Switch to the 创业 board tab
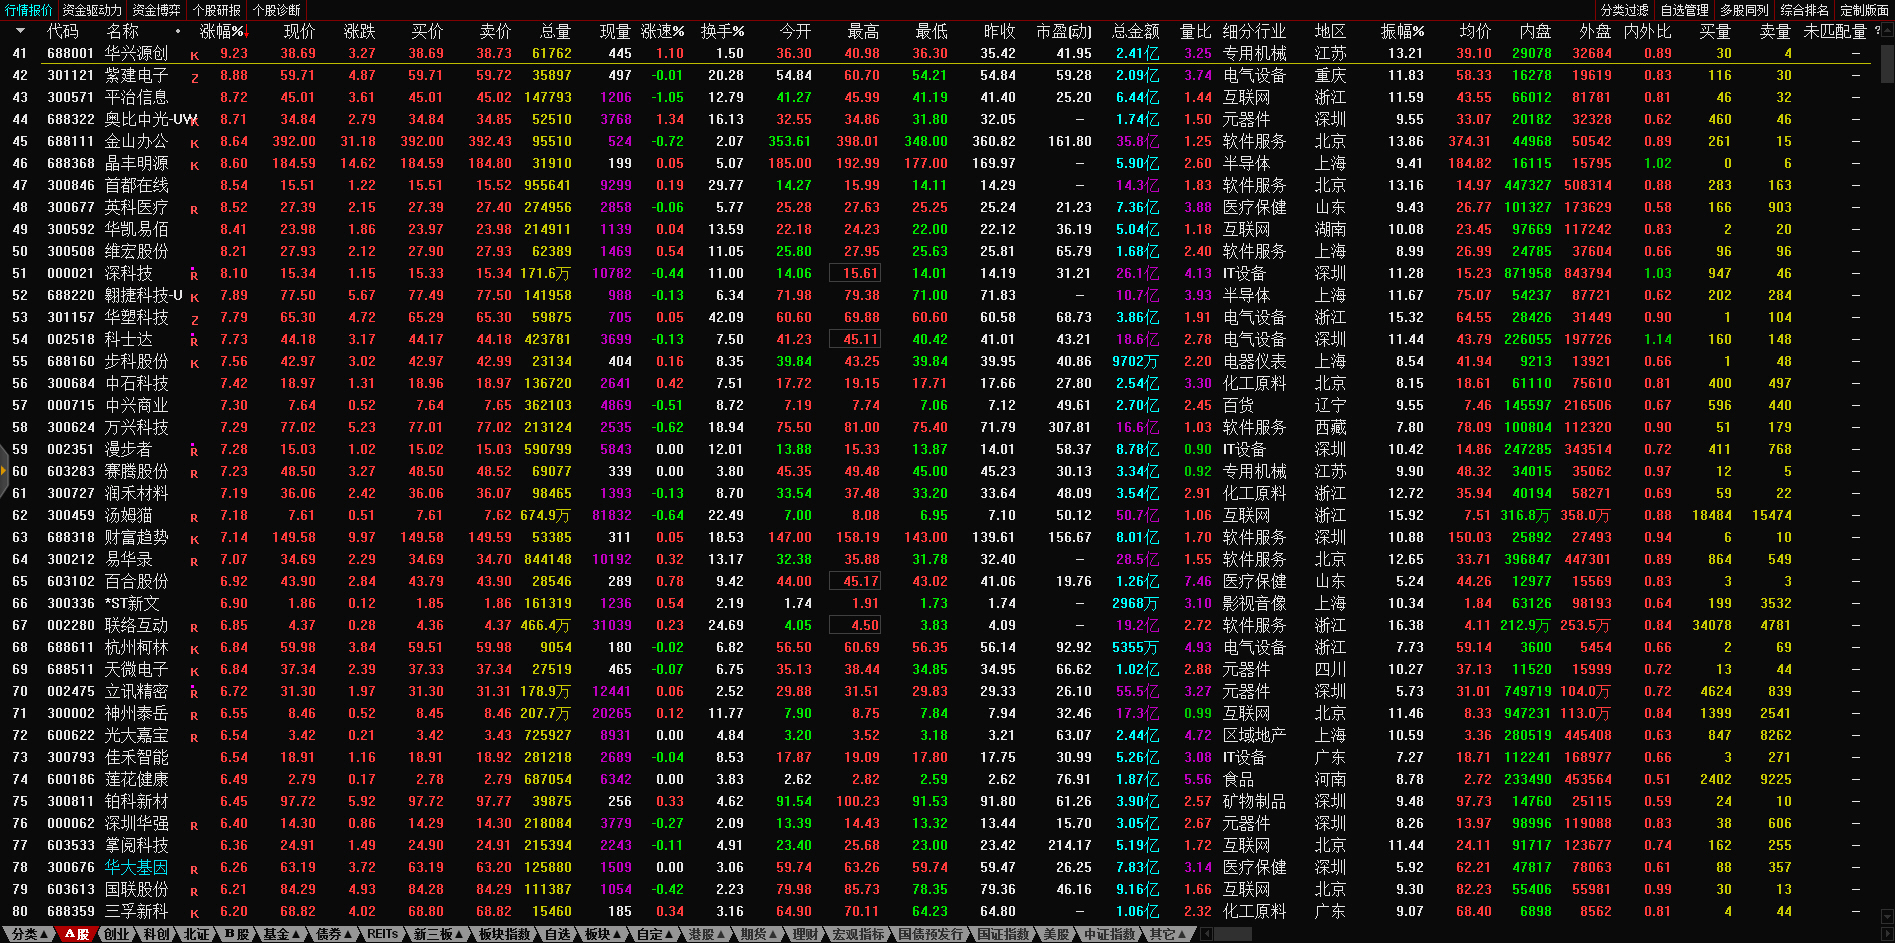The height and width of the screenshot is (943, 1895). (x=117, y=934)
